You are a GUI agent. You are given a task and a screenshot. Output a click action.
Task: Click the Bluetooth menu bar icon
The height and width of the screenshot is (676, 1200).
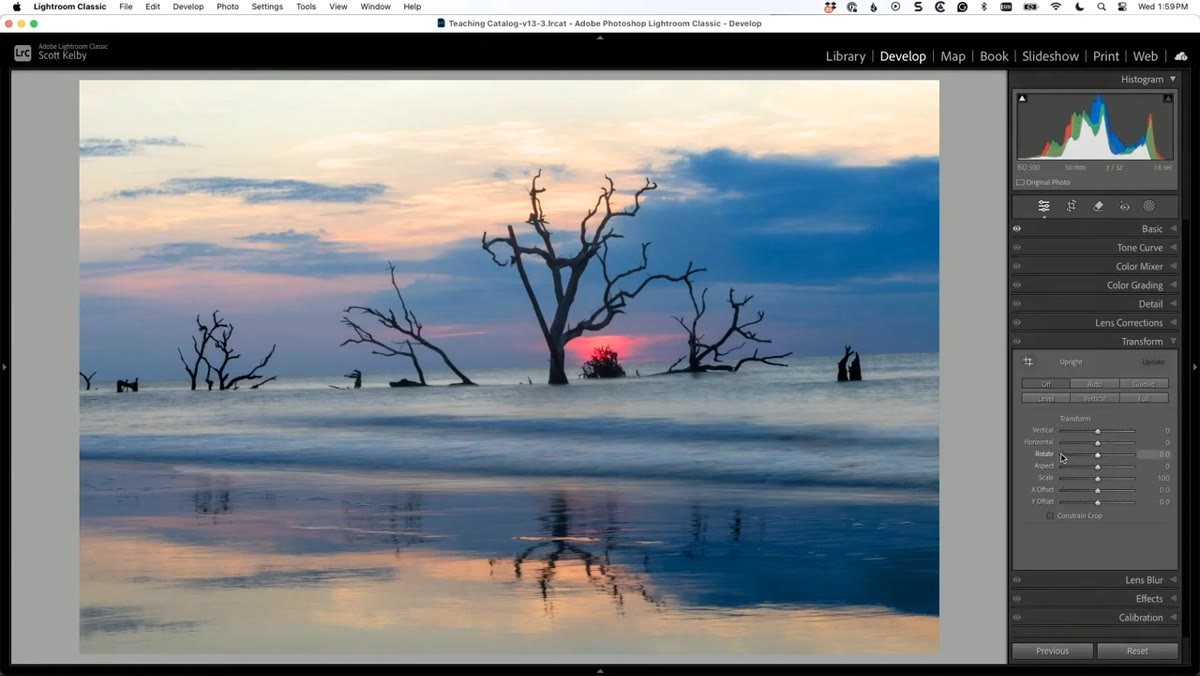pyautogui.click(x=983, y=7)
